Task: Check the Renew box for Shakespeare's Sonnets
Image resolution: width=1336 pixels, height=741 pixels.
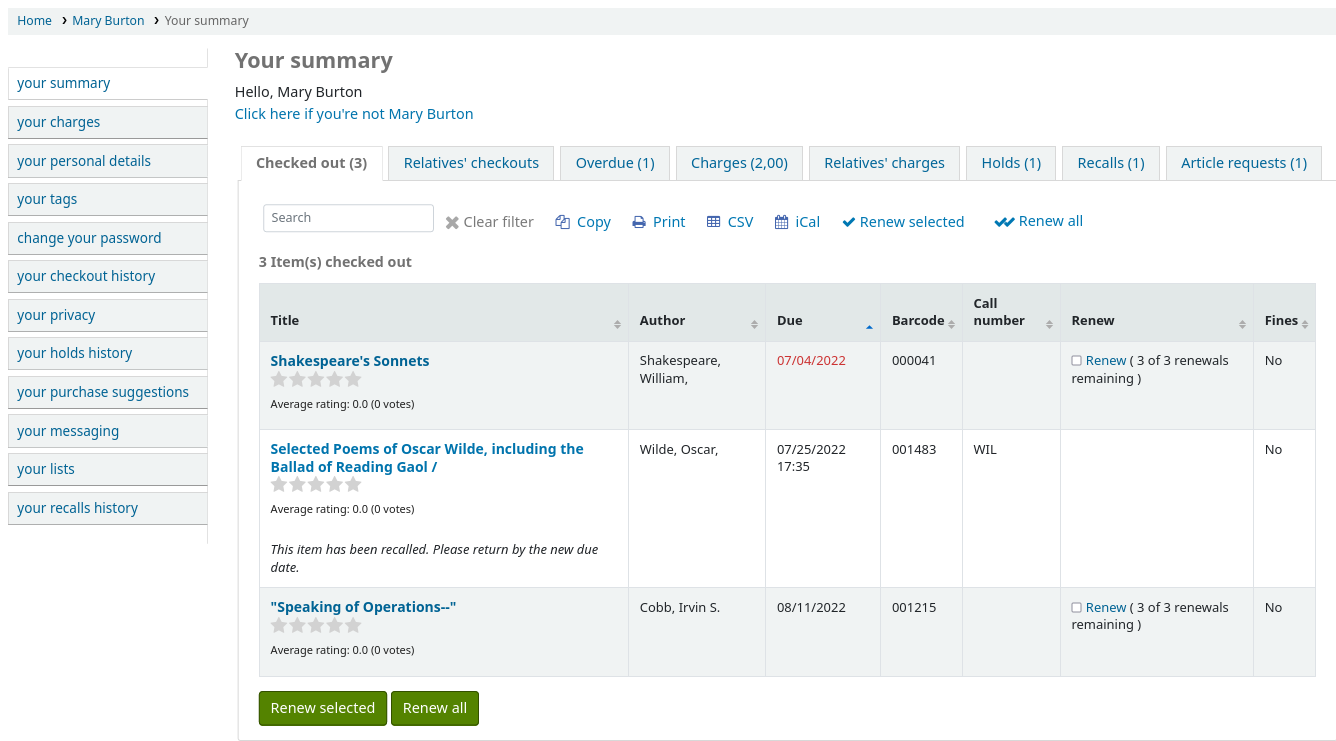Action: (x=1076, y=359)
